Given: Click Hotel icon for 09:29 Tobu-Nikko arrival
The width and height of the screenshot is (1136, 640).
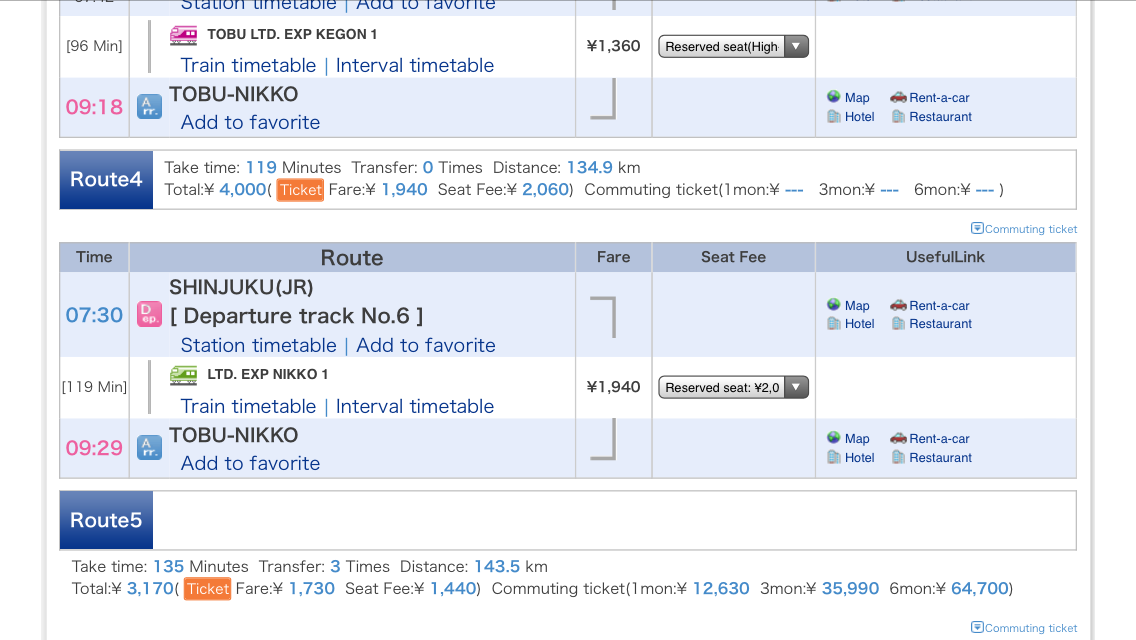Looking at the screenshot, I should (x=834, y=457).
